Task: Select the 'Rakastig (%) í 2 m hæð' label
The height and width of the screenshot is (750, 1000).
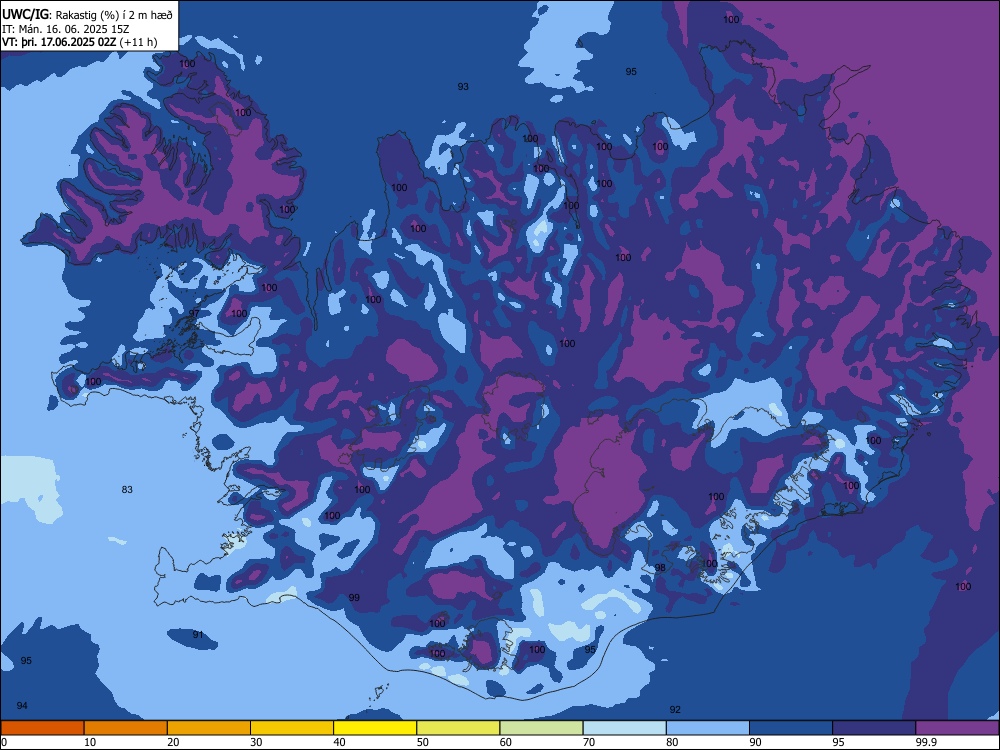Action: pyautogui.click(x=114, y=14)
